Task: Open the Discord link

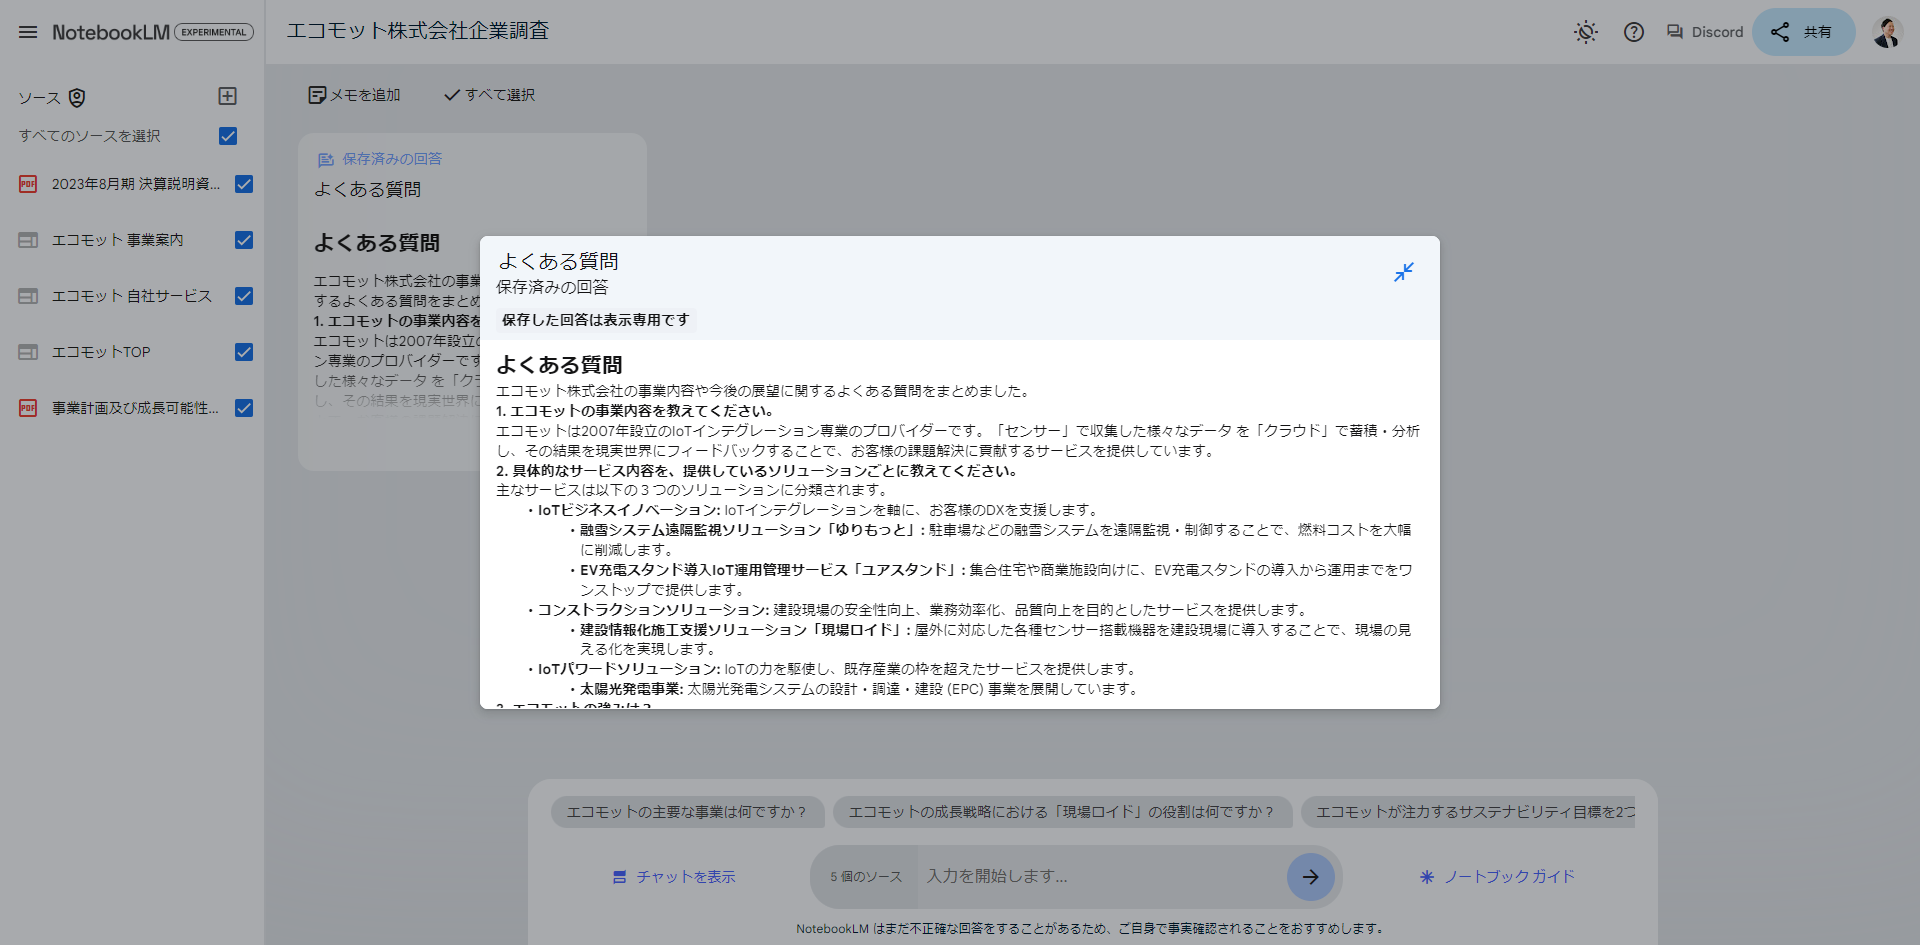Action: 1705,32
